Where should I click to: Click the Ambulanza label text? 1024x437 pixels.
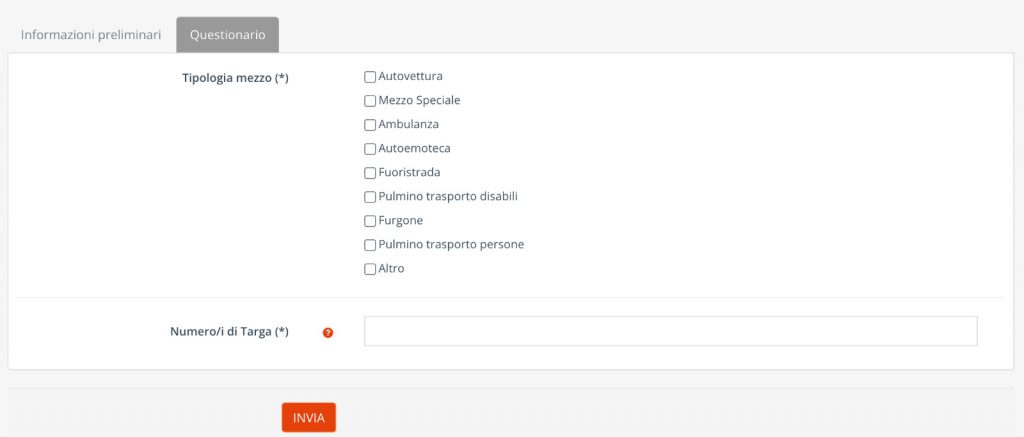(409, 124)
